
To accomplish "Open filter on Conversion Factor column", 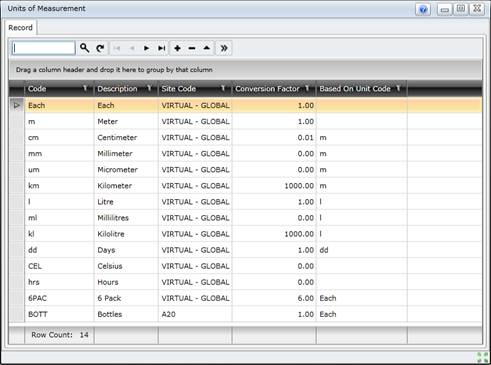I will pyautogui.click(x=307, y=88).
